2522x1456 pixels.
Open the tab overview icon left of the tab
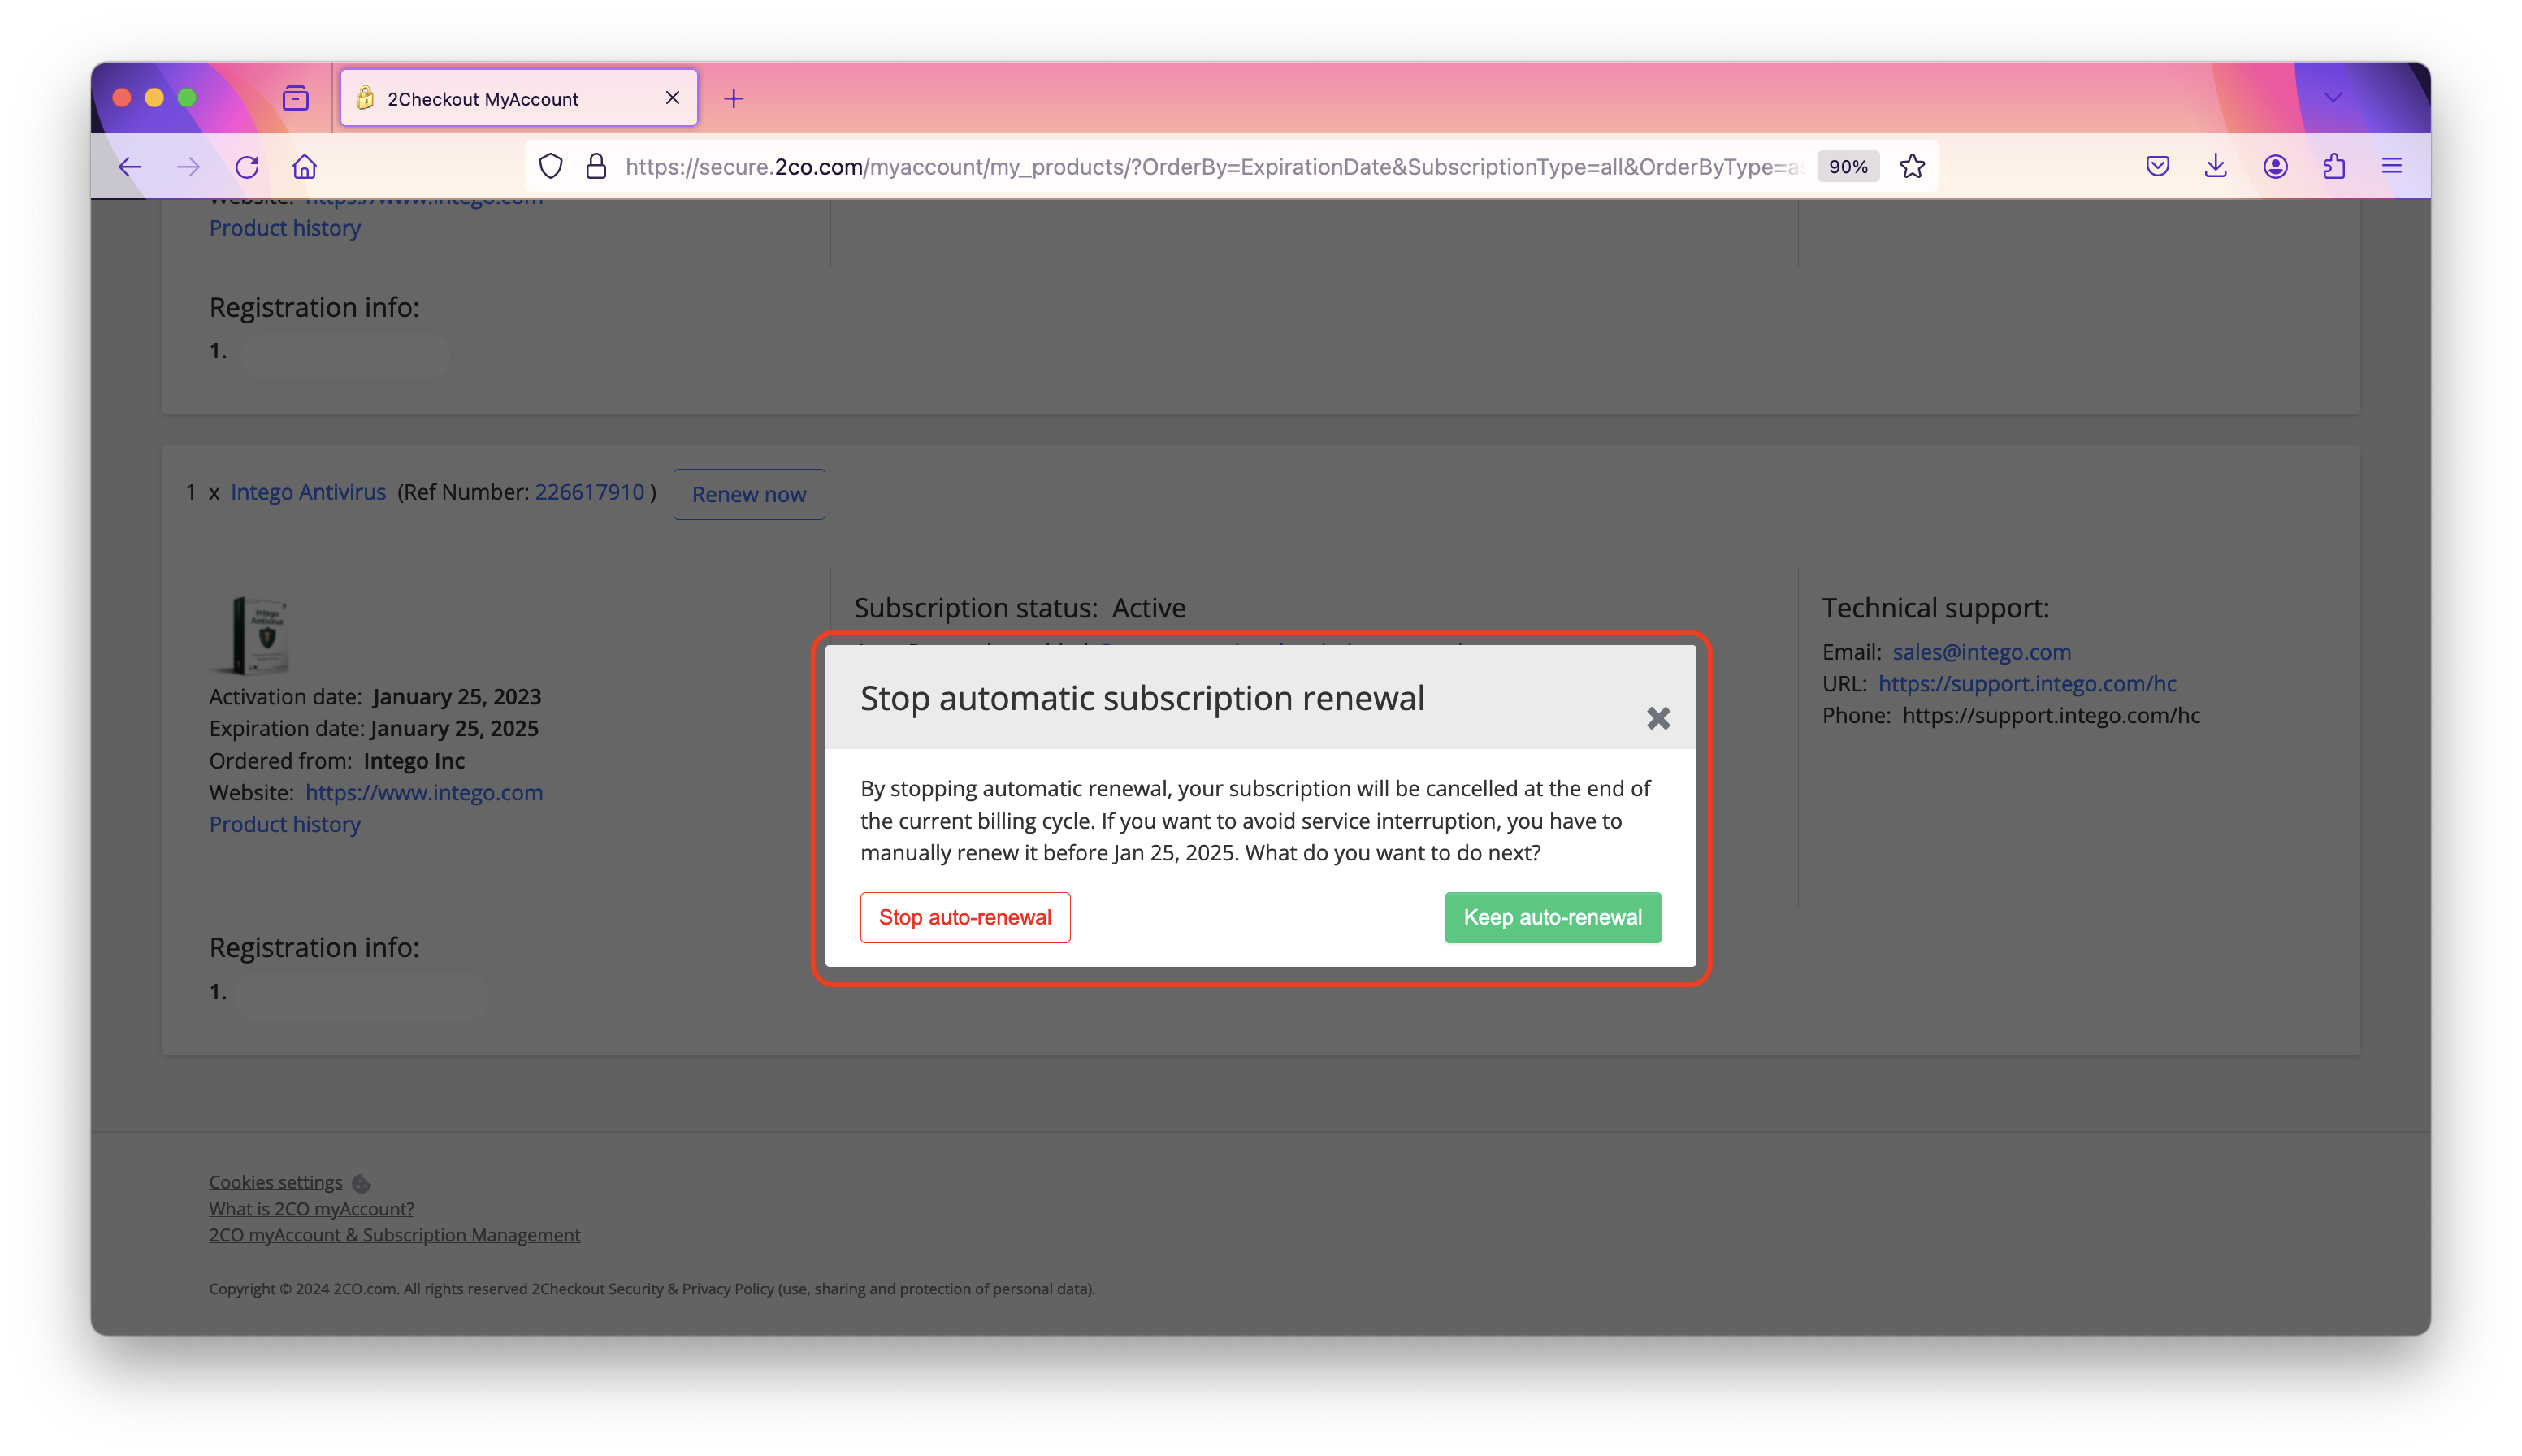[x=295, y=98]
